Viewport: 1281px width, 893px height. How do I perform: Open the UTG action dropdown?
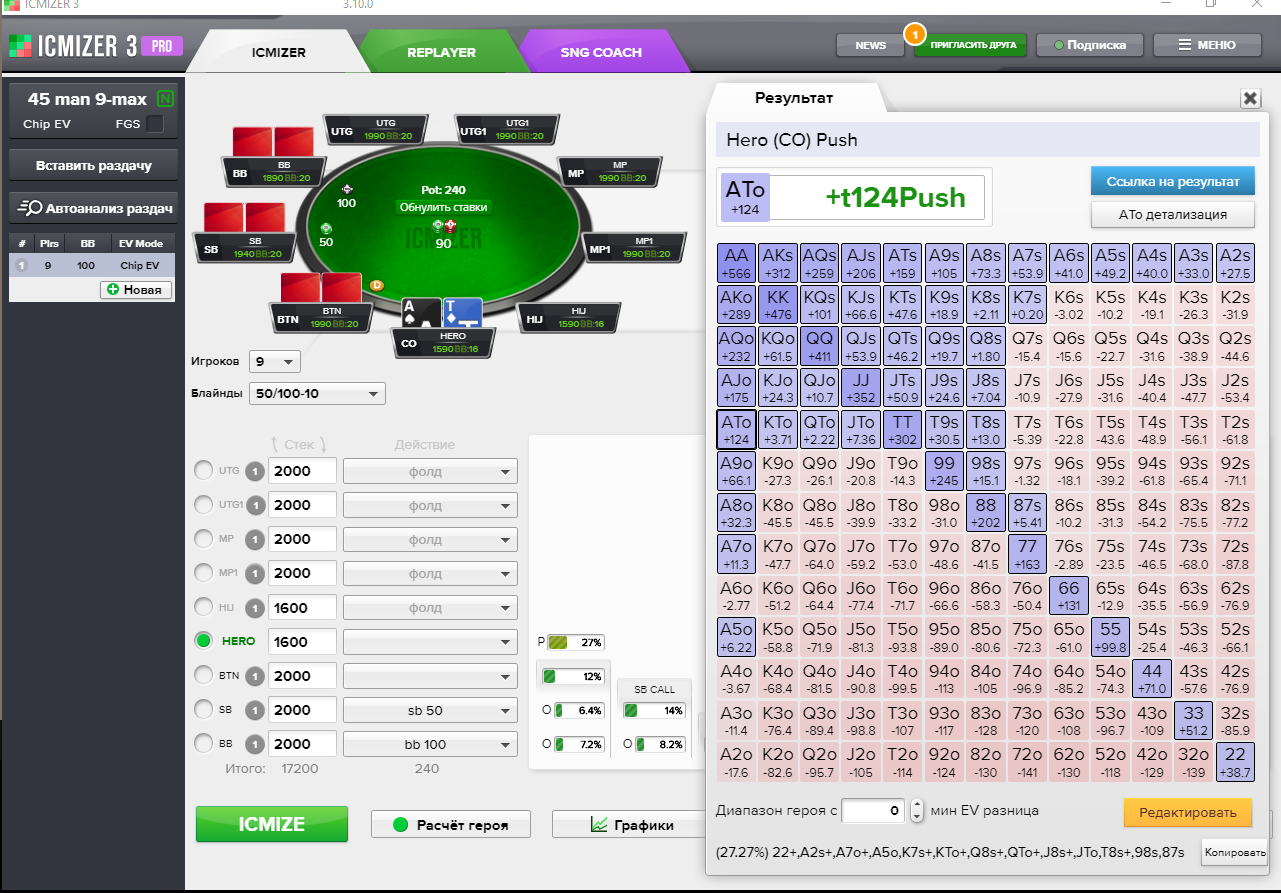430,471
